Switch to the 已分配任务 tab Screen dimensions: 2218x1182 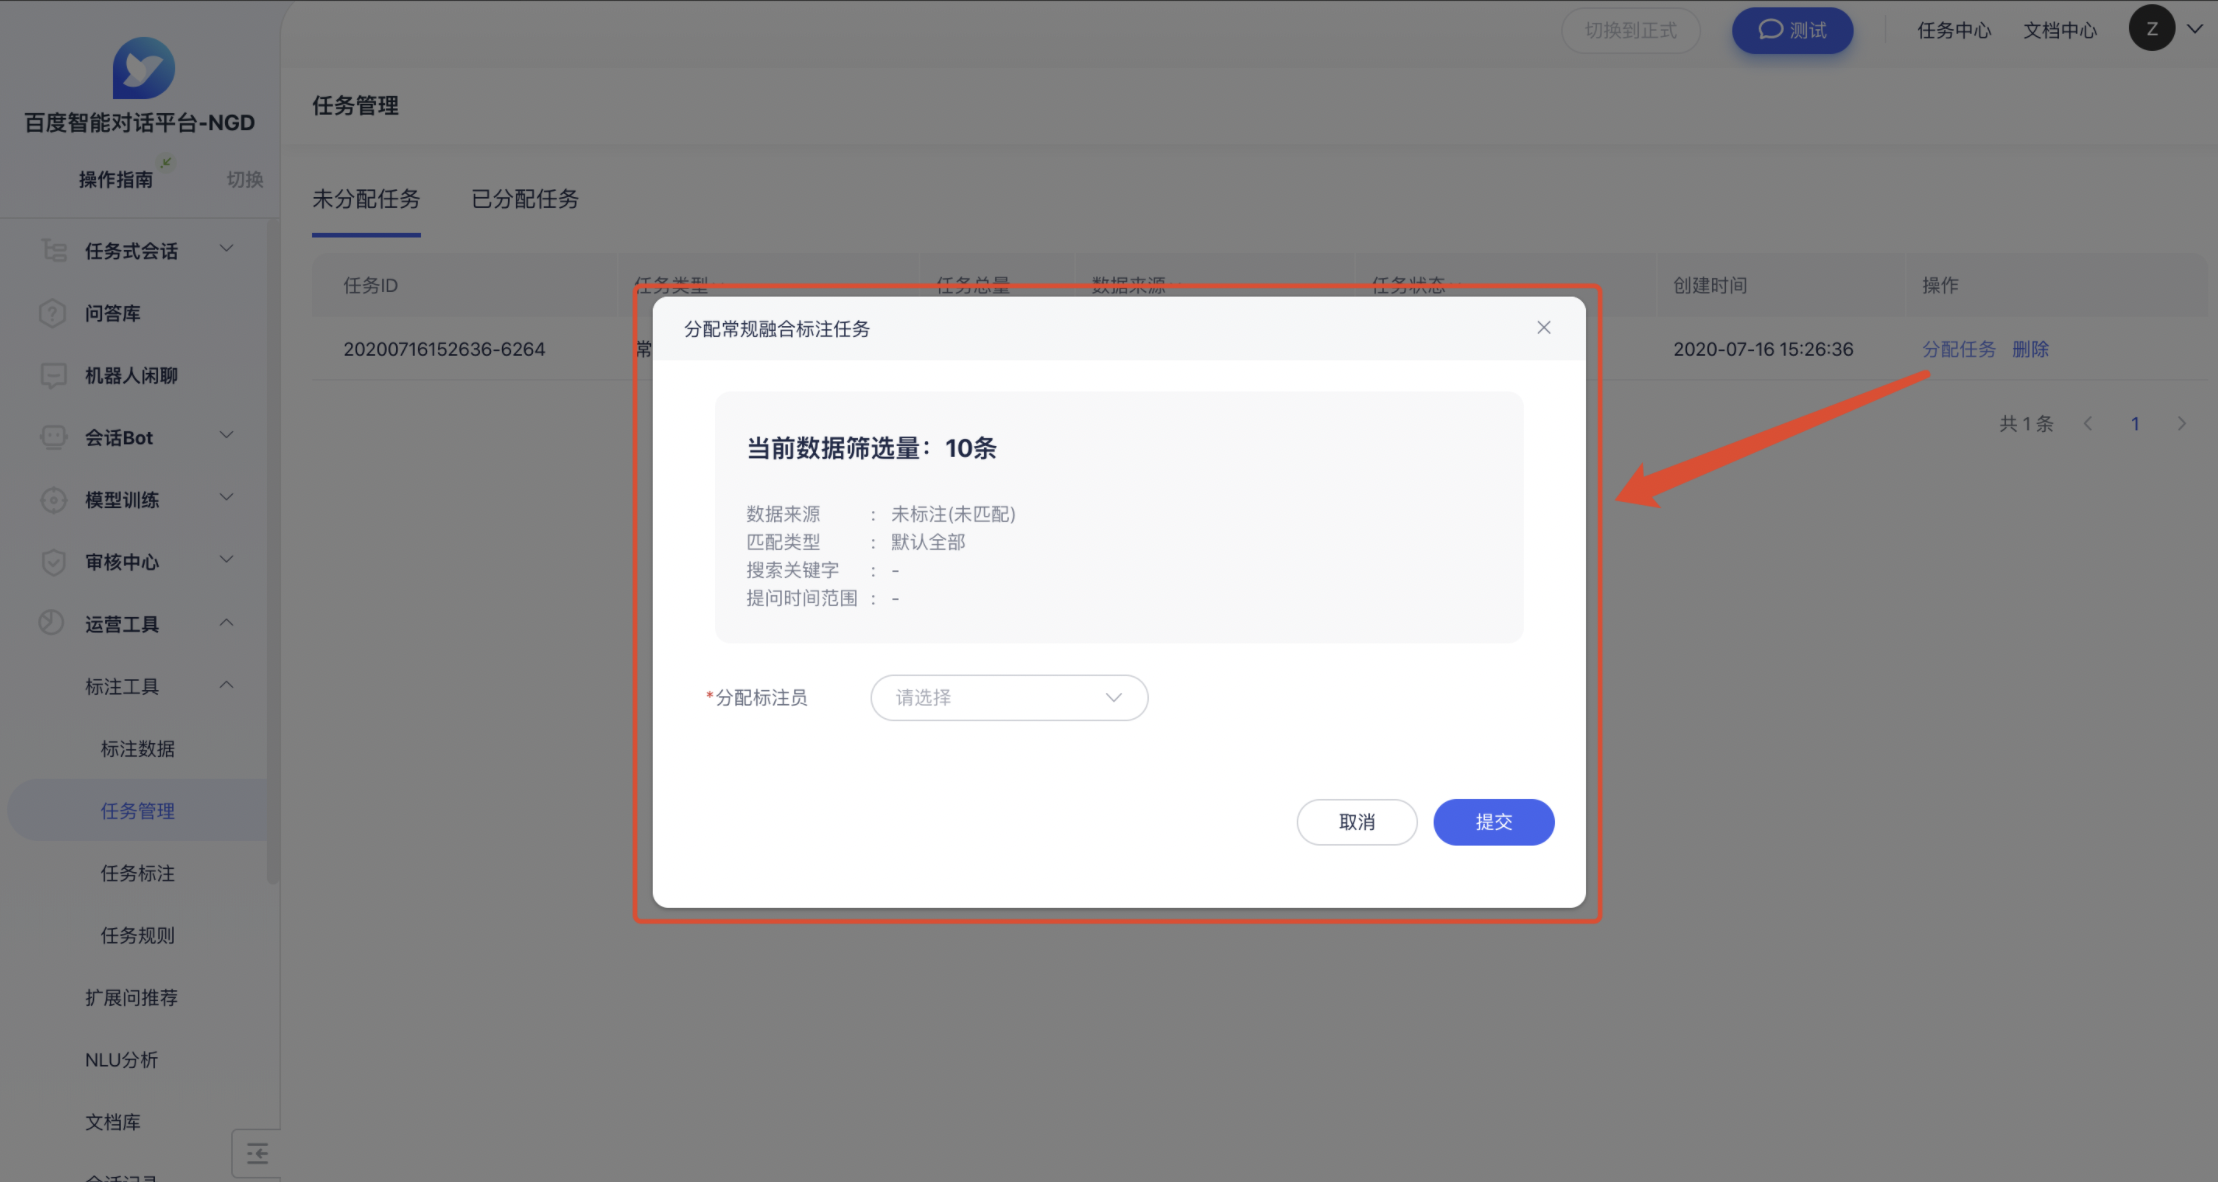tap(525, 199)
